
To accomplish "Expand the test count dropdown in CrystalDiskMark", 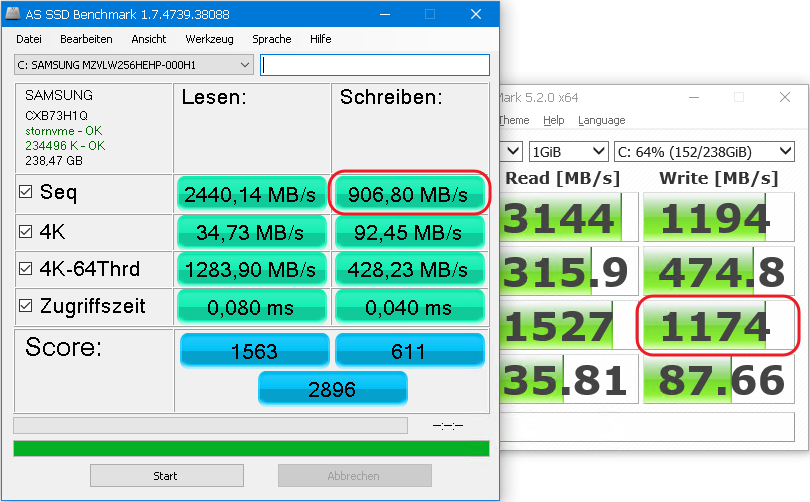I will tap(511, 152).
